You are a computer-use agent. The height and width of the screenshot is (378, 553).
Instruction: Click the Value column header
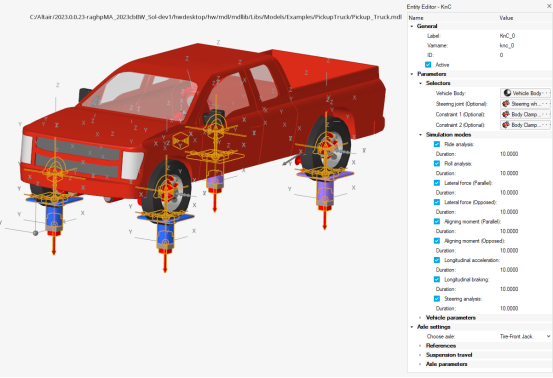click(506, 18)
